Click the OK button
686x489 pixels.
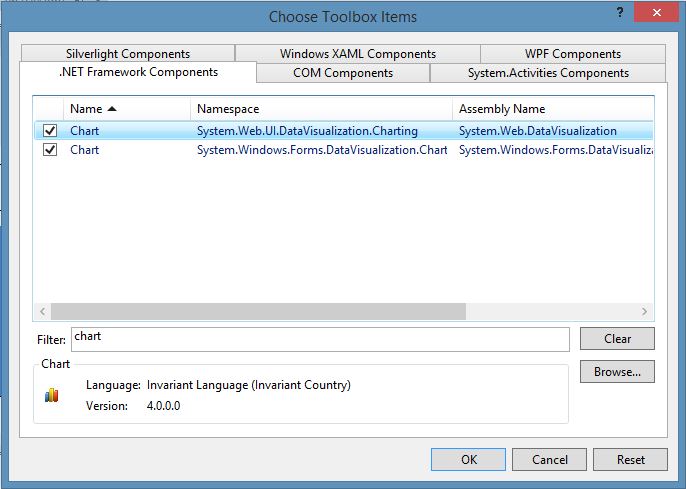(x=468, y=459)
